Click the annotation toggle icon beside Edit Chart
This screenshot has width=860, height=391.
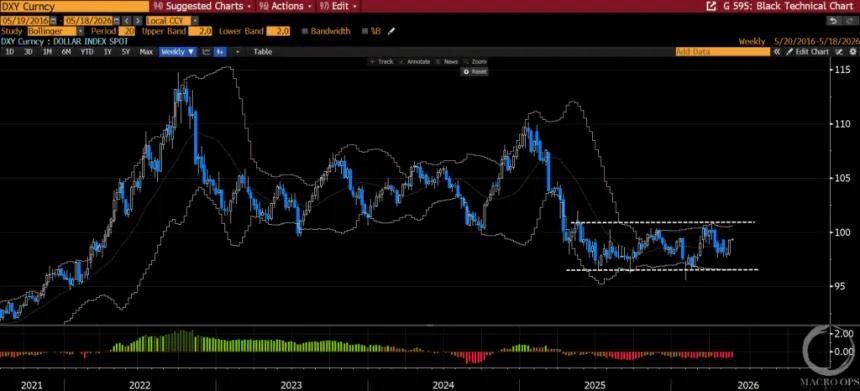click(839, 52)
